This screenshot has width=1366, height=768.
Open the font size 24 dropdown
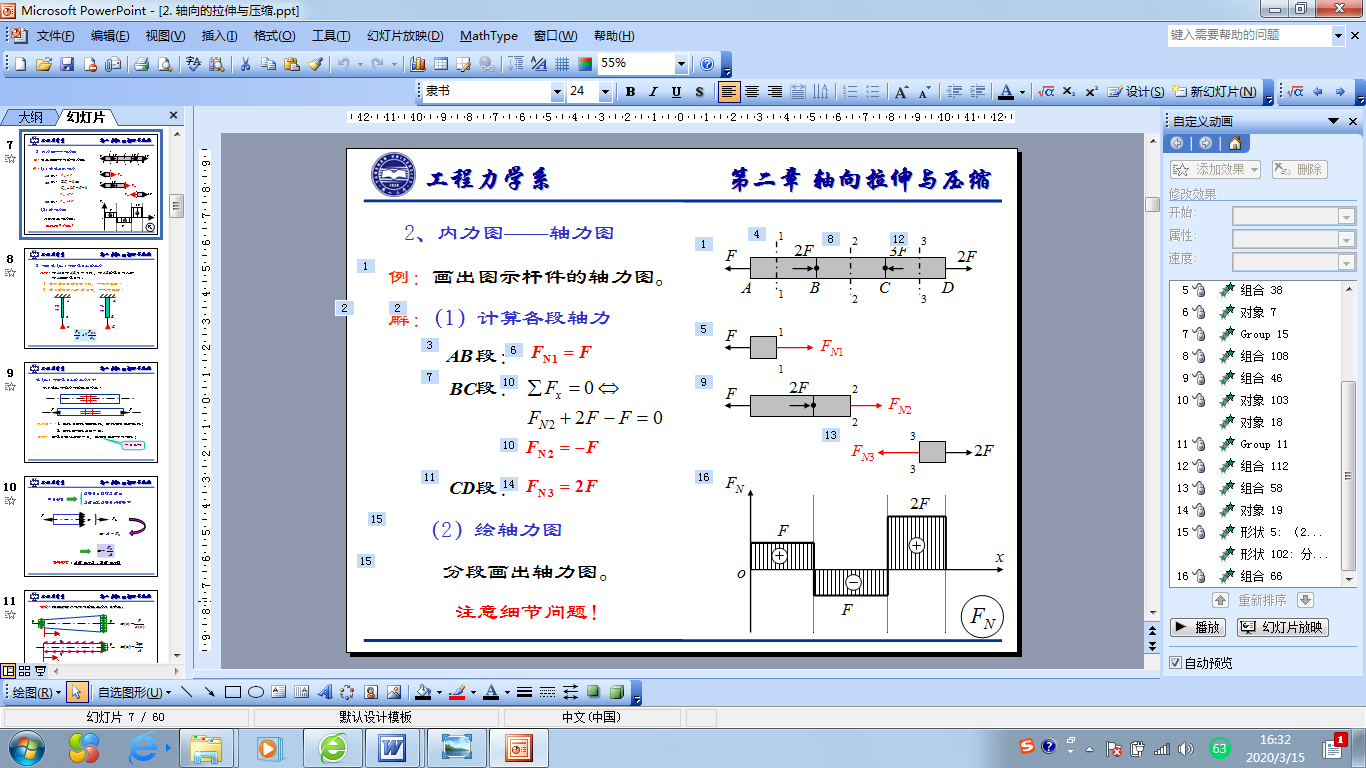click(x=605, y=91)
